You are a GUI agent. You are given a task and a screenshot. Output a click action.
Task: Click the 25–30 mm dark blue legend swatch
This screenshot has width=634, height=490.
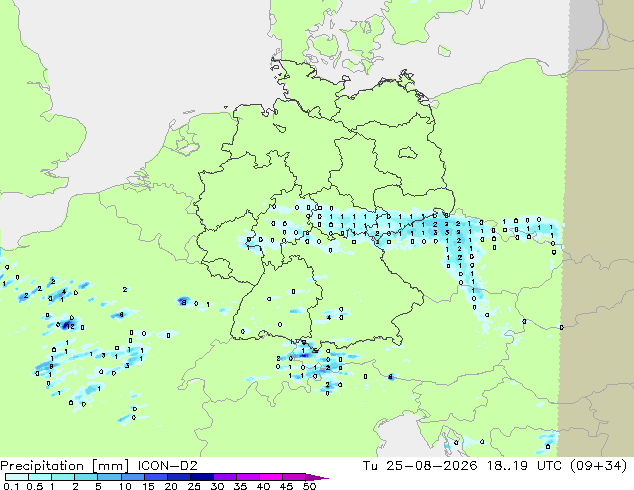(x=202, y=477)
